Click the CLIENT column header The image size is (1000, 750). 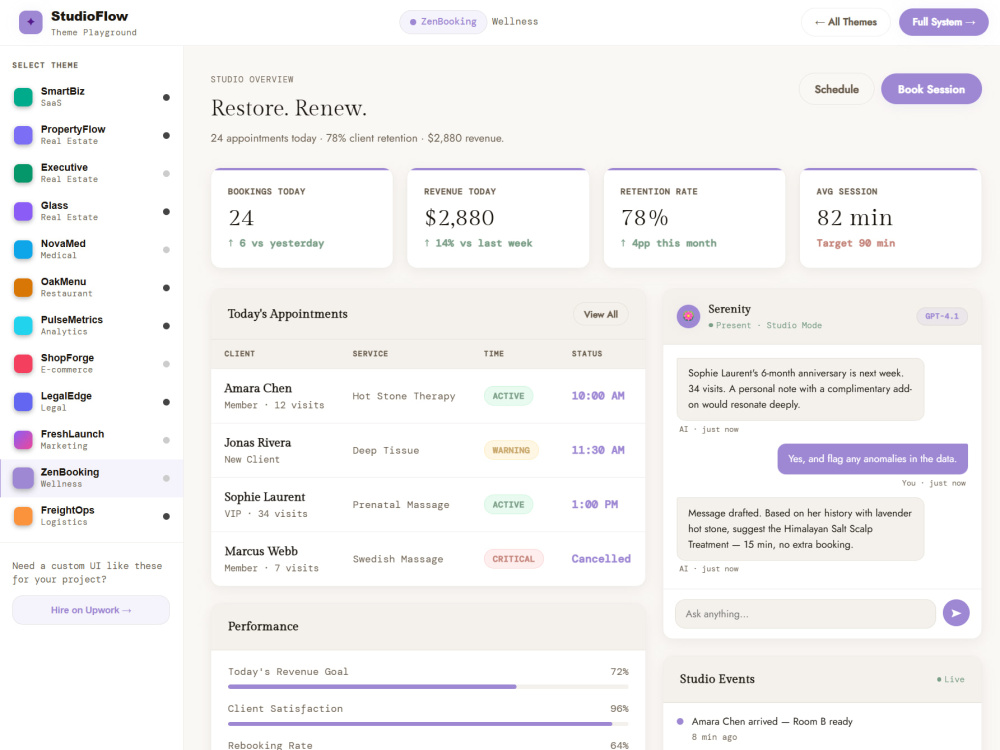(239, 353)
